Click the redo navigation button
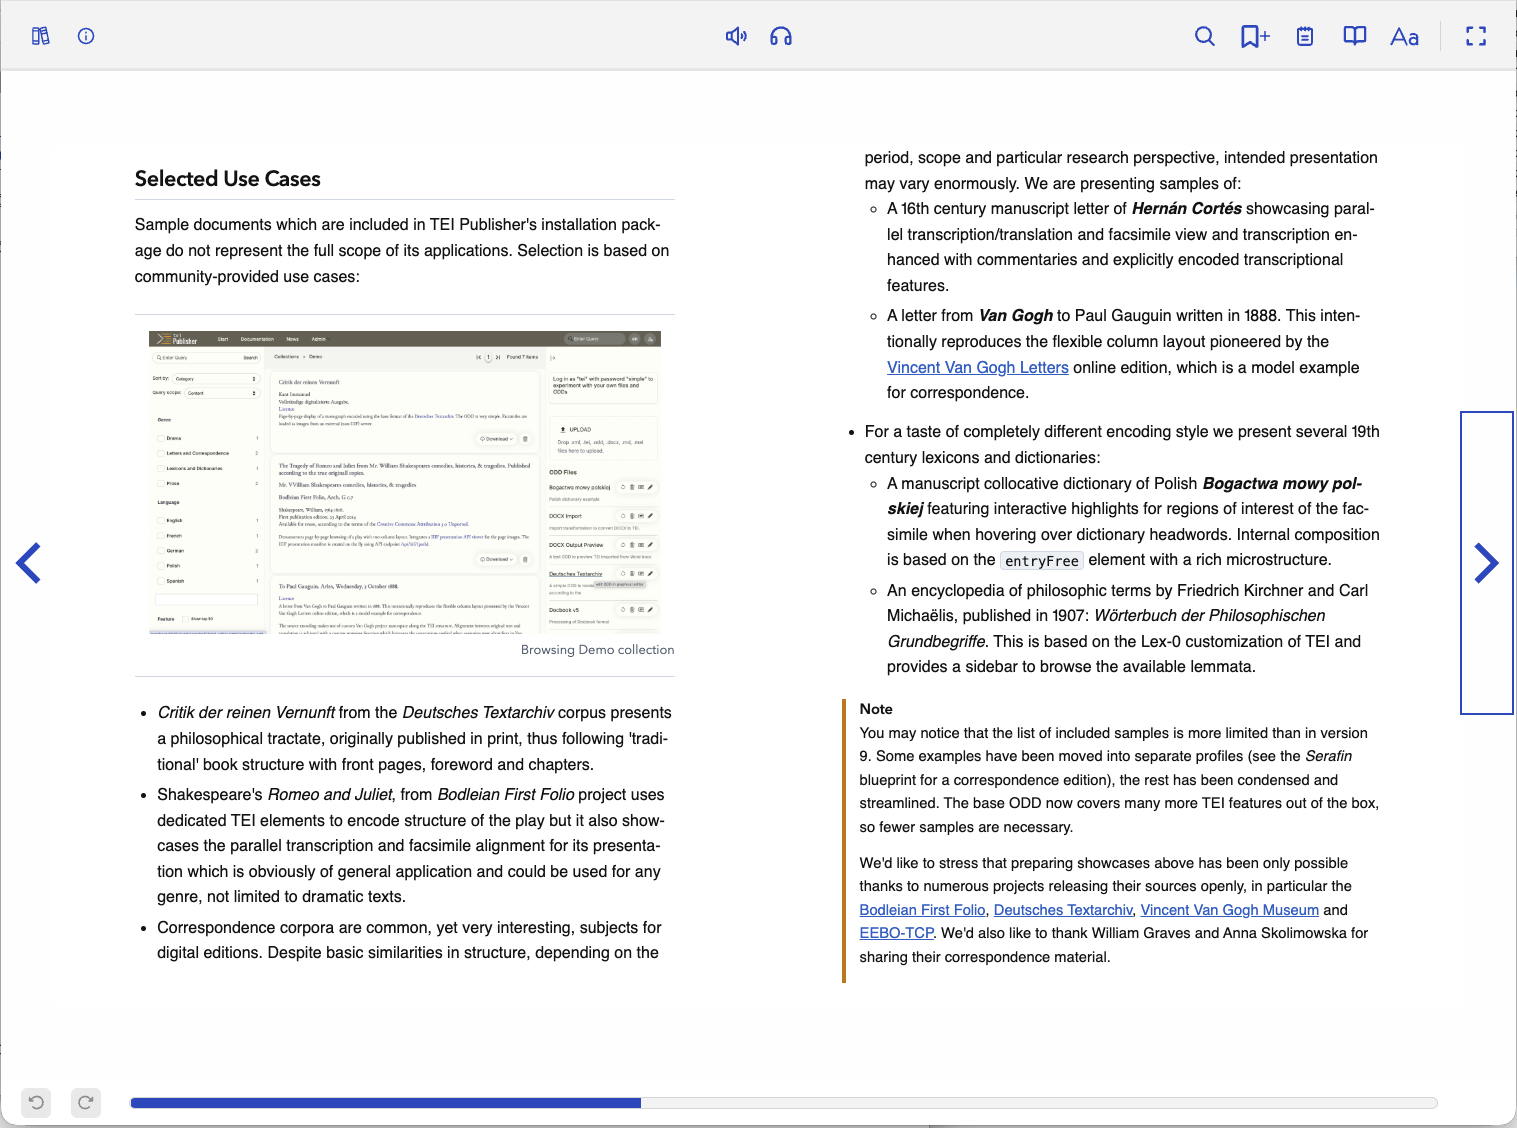Screen dimensions: 1517x1128 [86, 1102]
